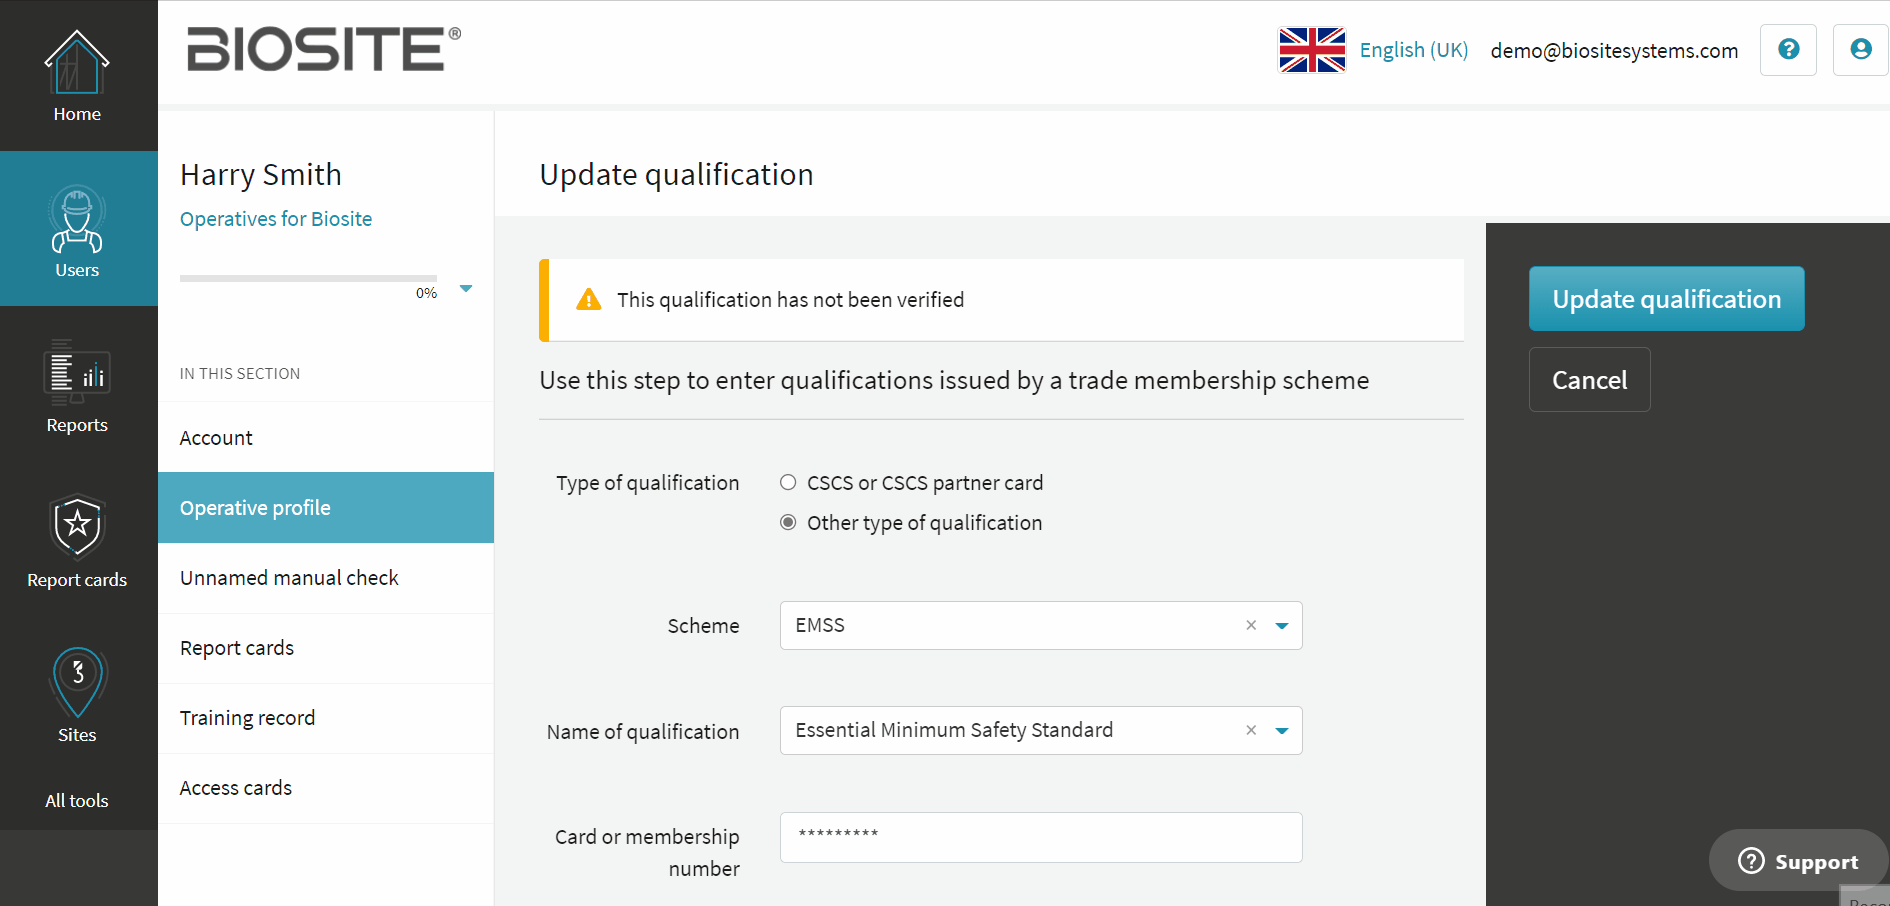
Task: Select the Users worker icon
Action: [x=77, y=219]
